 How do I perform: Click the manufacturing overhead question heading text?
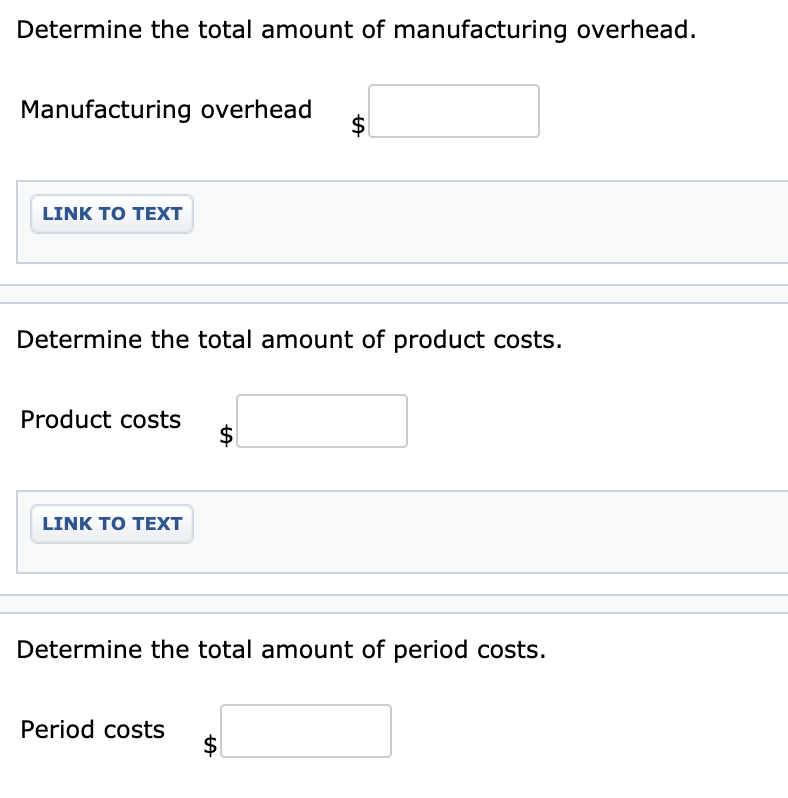pyautogui.click(x=356, y=30)
